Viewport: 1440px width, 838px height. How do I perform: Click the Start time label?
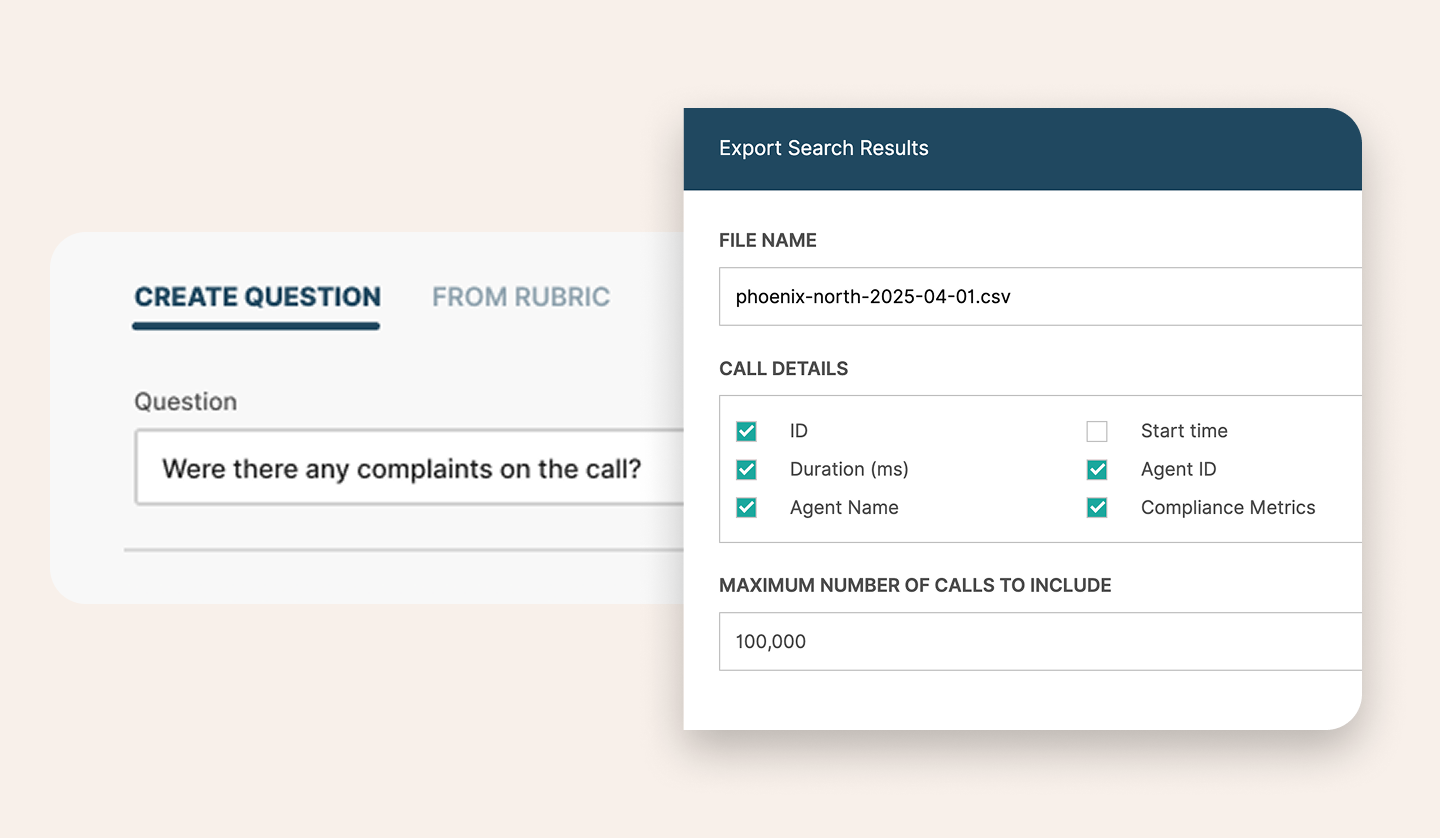coord(1184,431)
